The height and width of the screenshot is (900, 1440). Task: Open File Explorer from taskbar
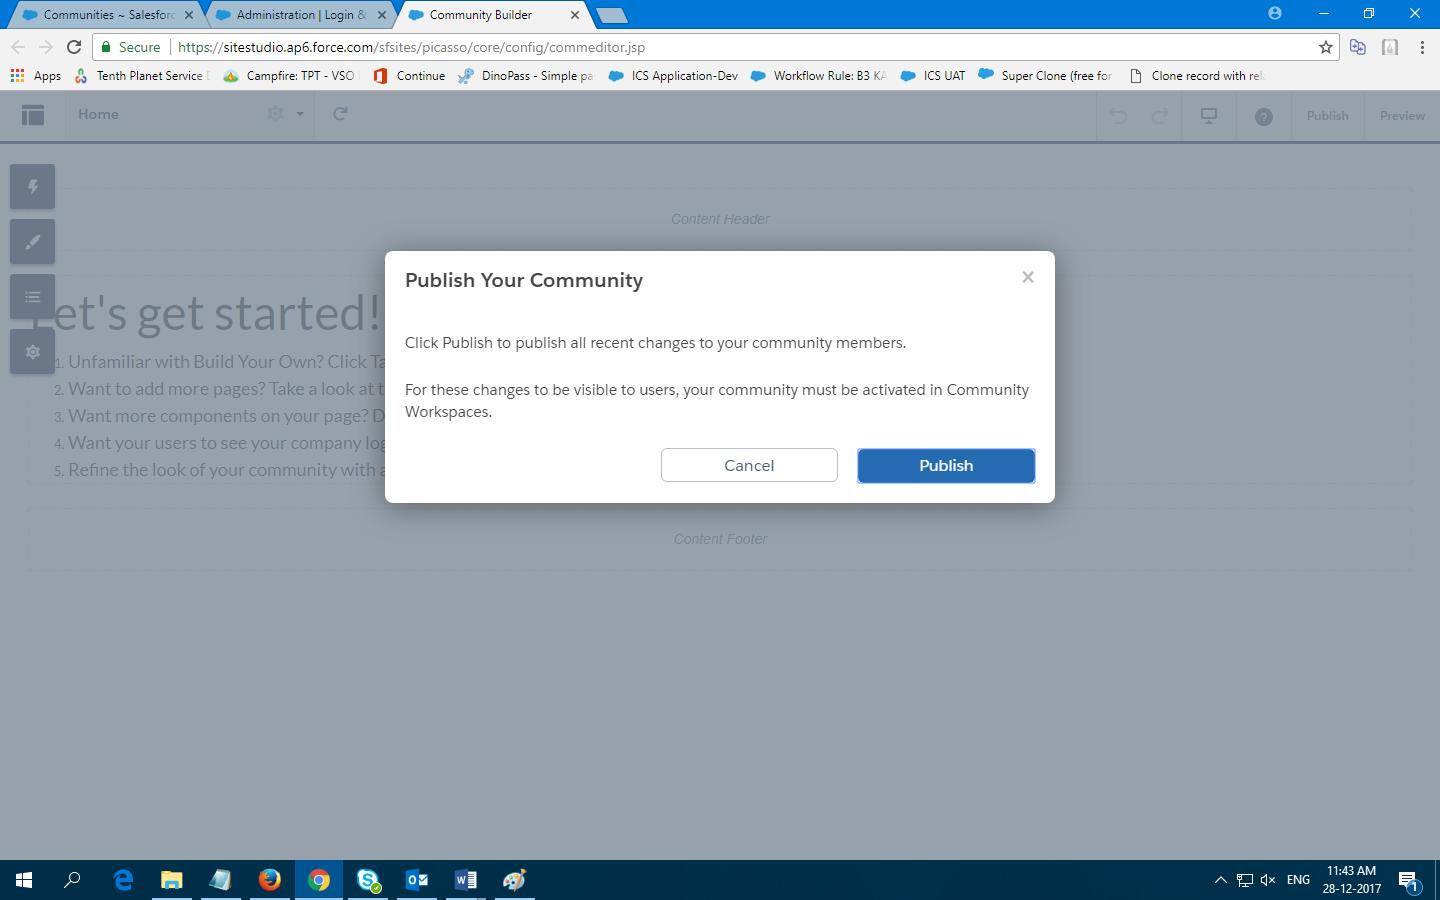click(172, 880)
